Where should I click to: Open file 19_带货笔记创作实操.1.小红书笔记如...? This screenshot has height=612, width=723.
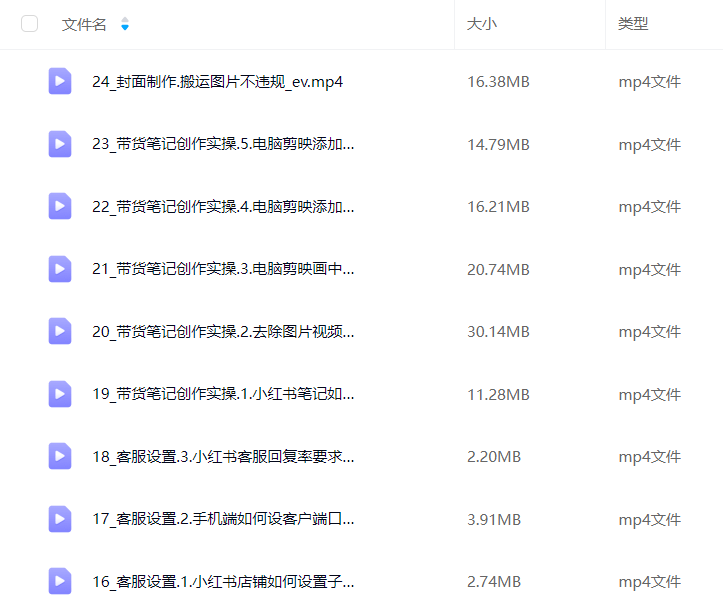(x=223, y=394)
